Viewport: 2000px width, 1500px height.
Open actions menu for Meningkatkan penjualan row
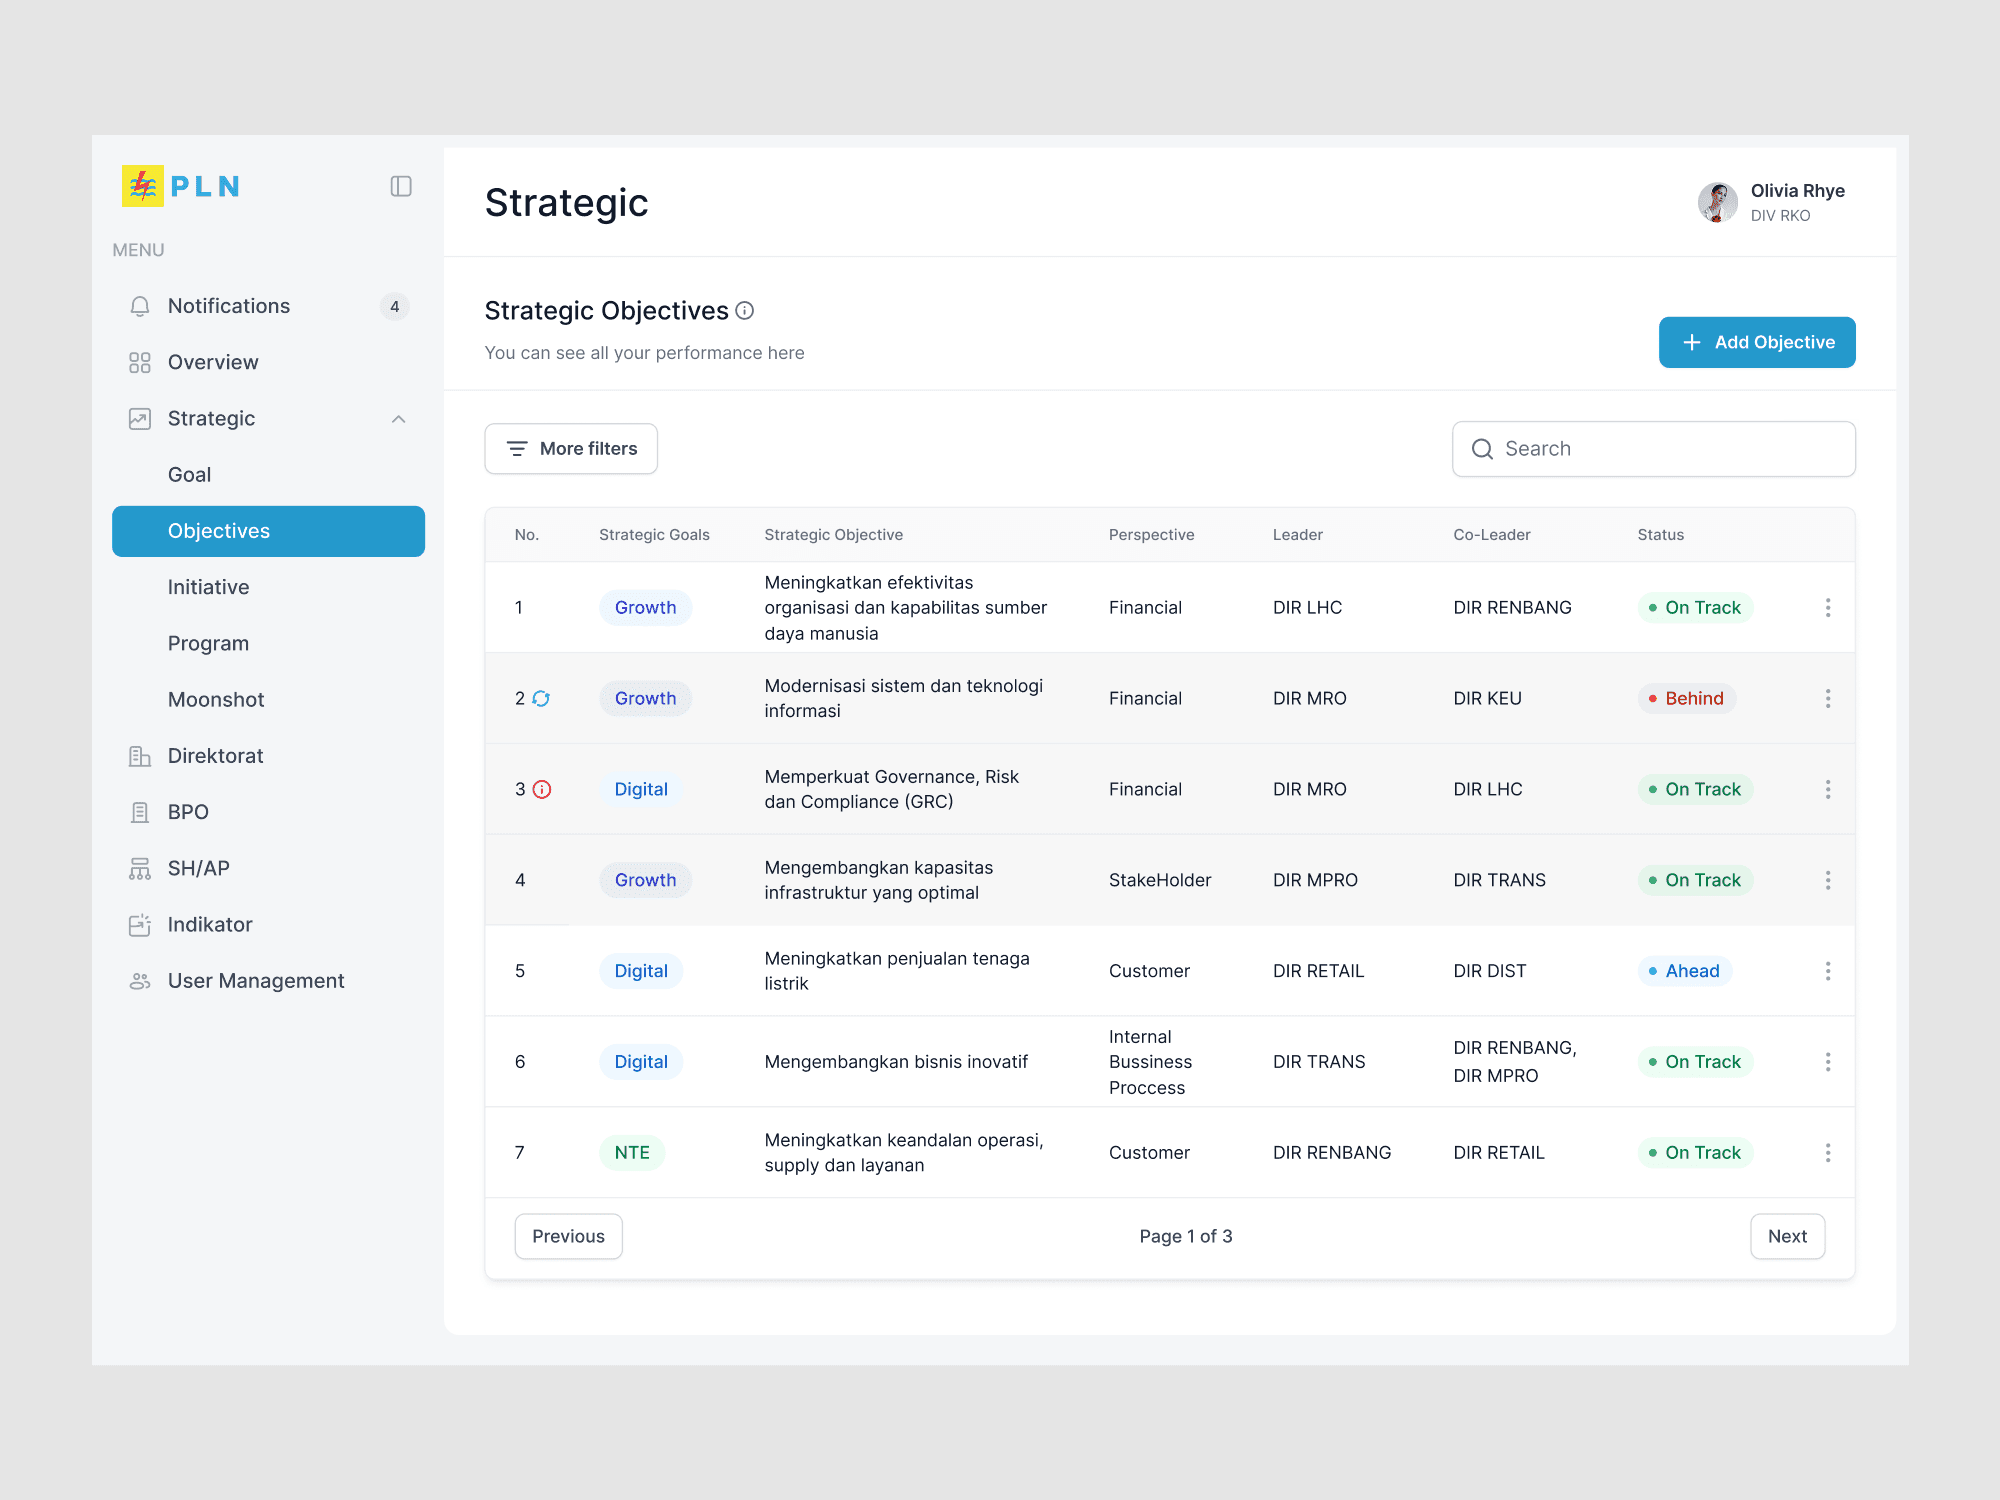pos(1828,971)
